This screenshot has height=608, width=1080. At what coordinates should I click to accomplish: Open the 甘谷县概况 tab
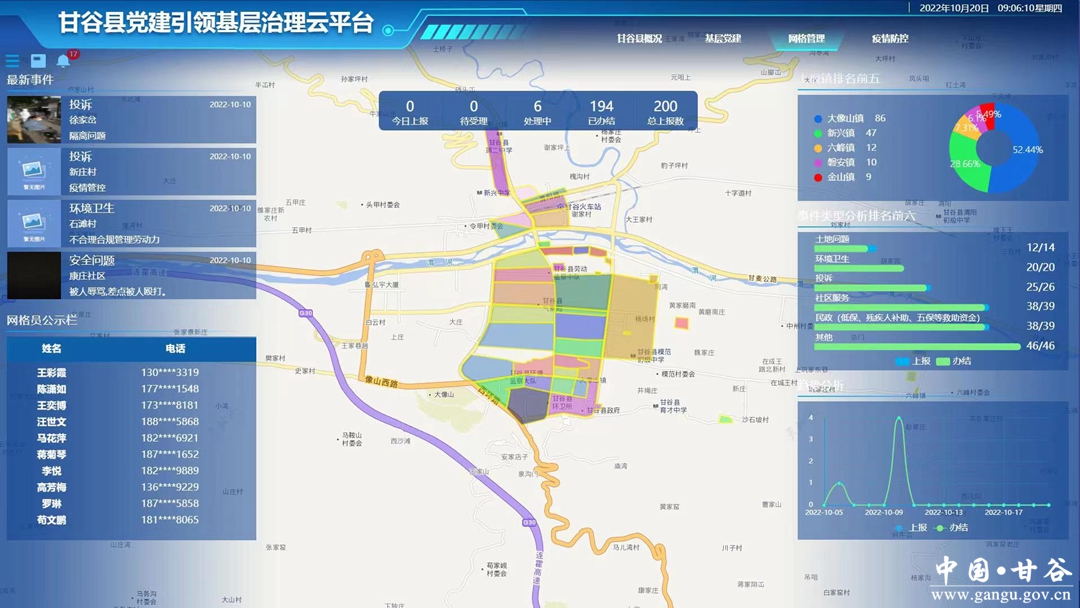coord(639,39)
